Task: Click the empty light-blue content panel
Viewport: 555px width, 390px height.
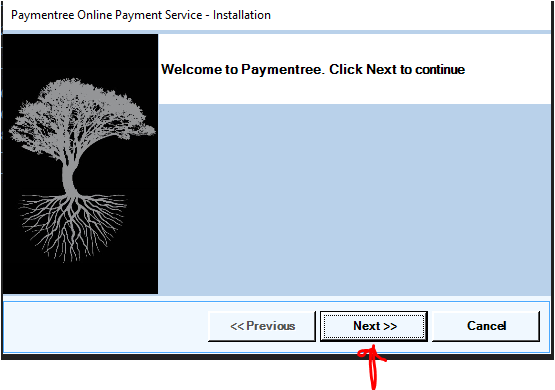Action: (355, 199)
